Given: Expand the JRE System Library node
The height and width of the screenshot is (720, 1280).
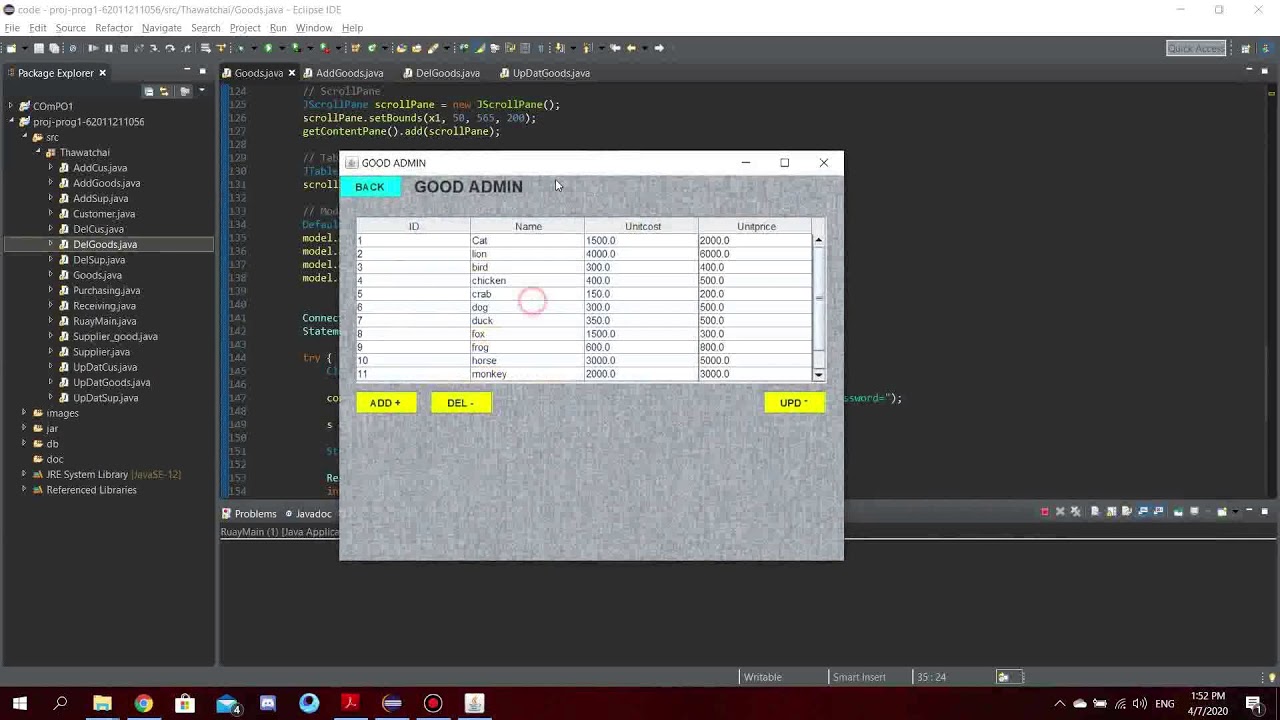Looking at the screenshot, I should 24,474.
